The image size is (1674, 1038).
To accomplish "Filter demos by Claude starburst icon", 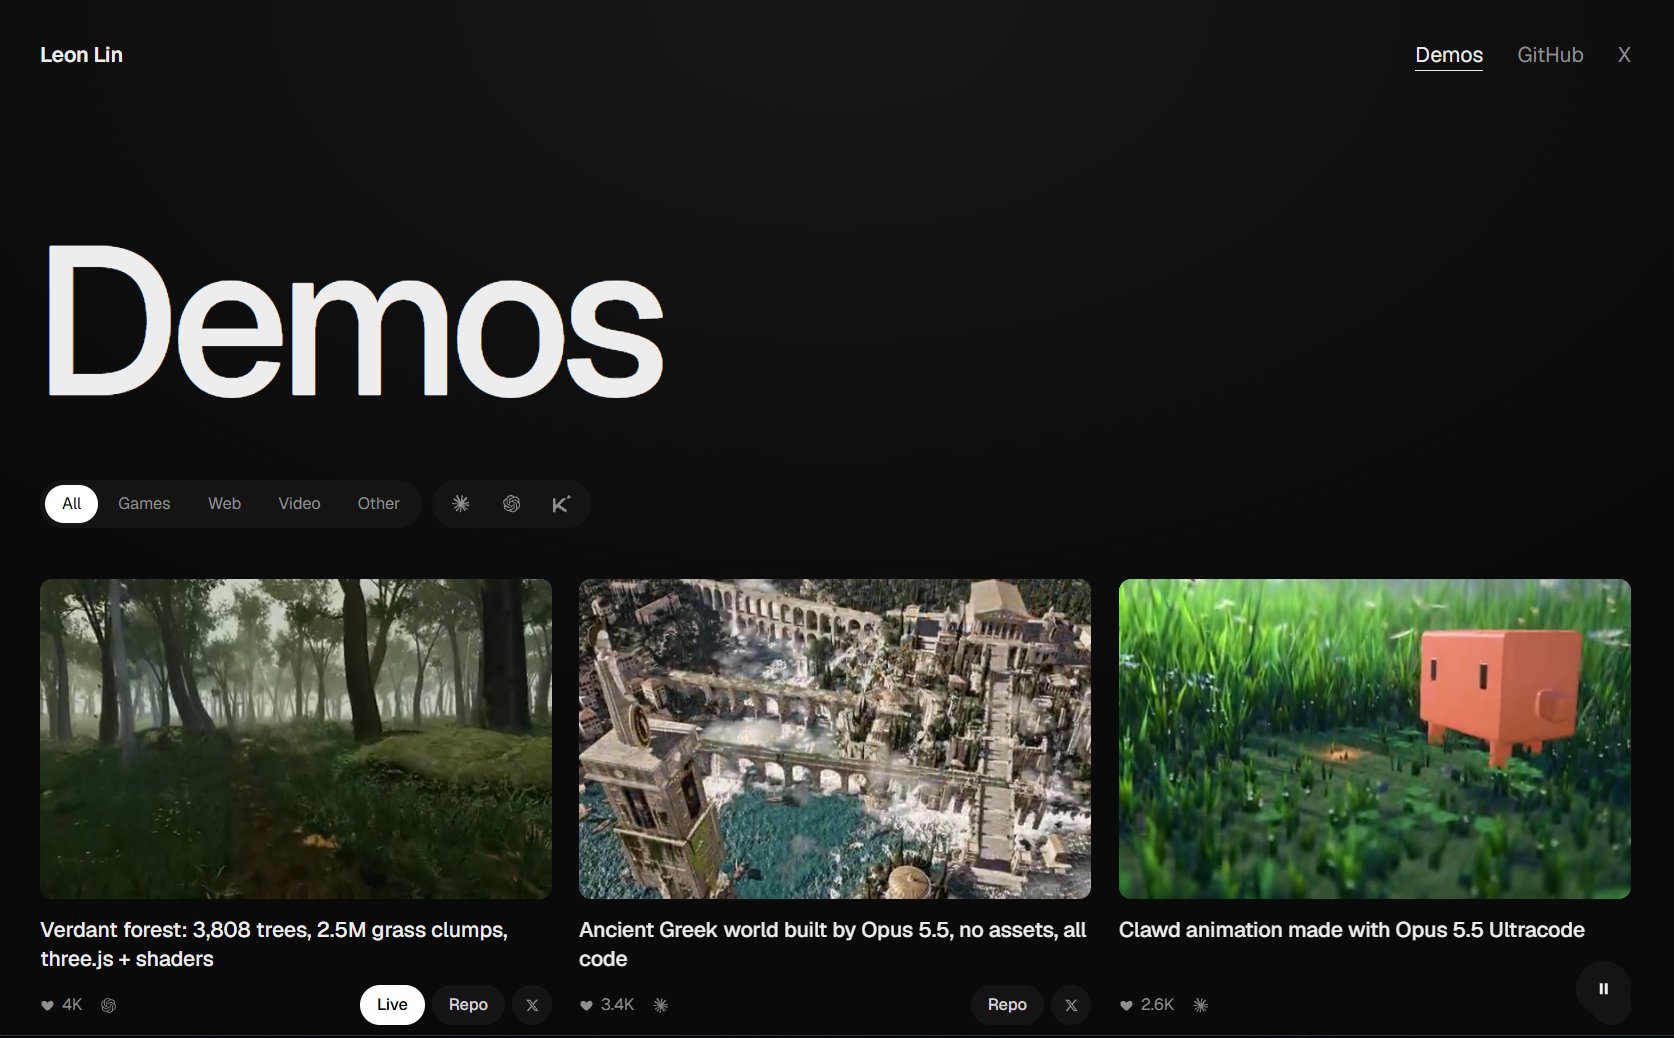I will pyautogui.click(x=461, y=504).
